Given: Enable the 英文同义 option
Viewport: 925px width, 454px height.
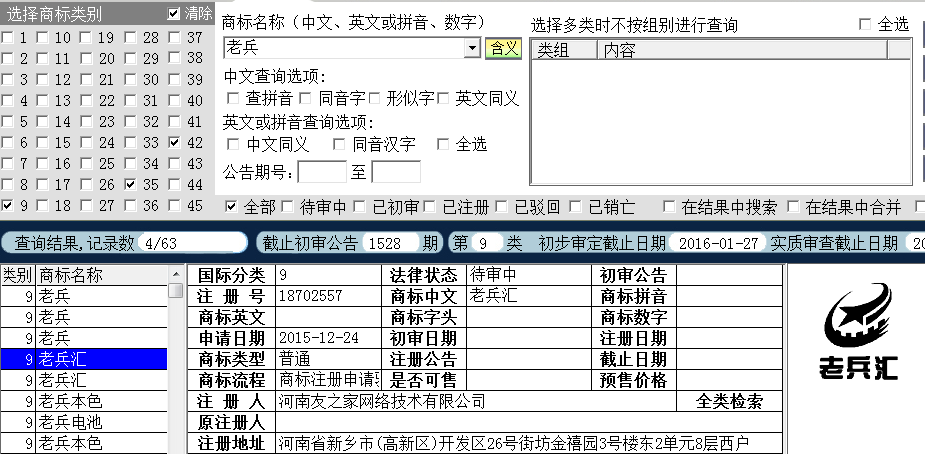Looking at the screenshot, I should point(443,98).
